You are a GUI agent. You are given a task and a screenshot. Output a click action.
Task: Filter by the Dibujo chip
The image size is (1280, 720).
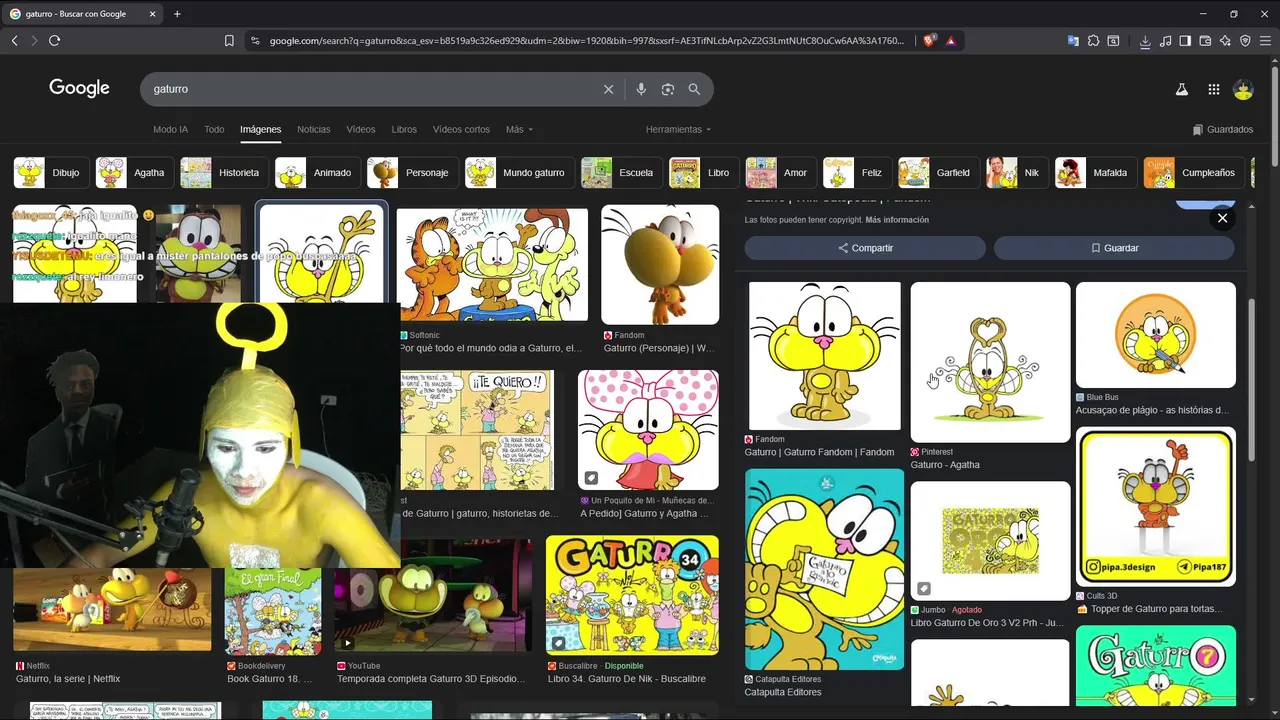tap(50, 172)
